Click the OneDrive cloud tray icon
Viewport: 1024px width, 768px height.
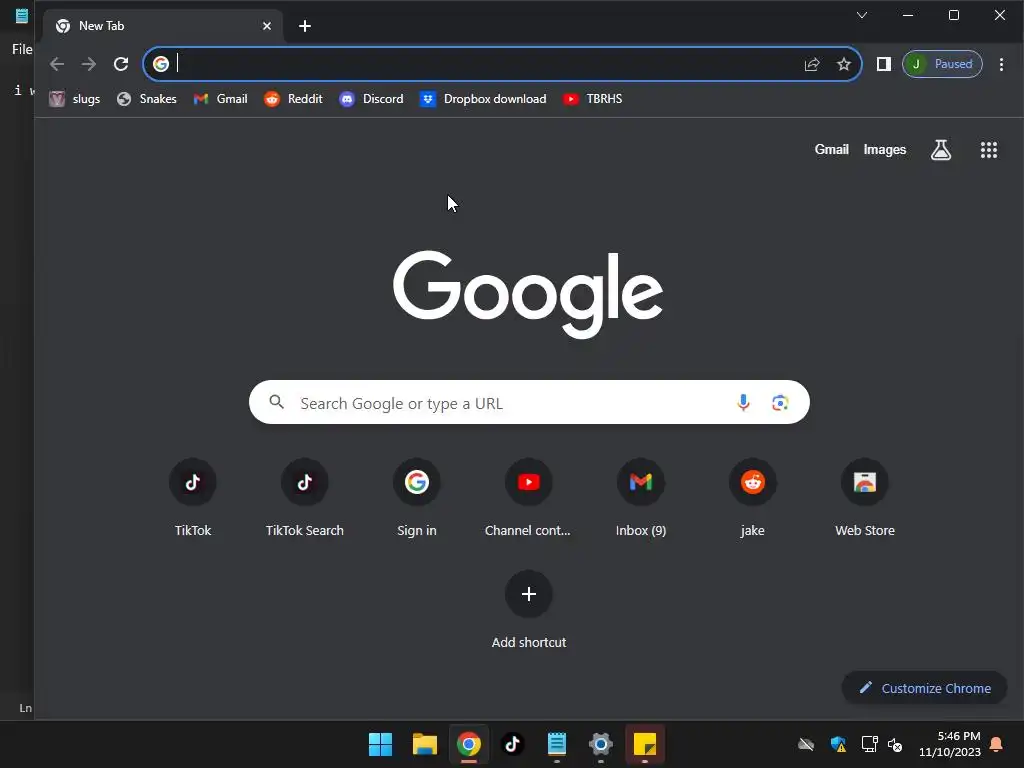[806, 744]
